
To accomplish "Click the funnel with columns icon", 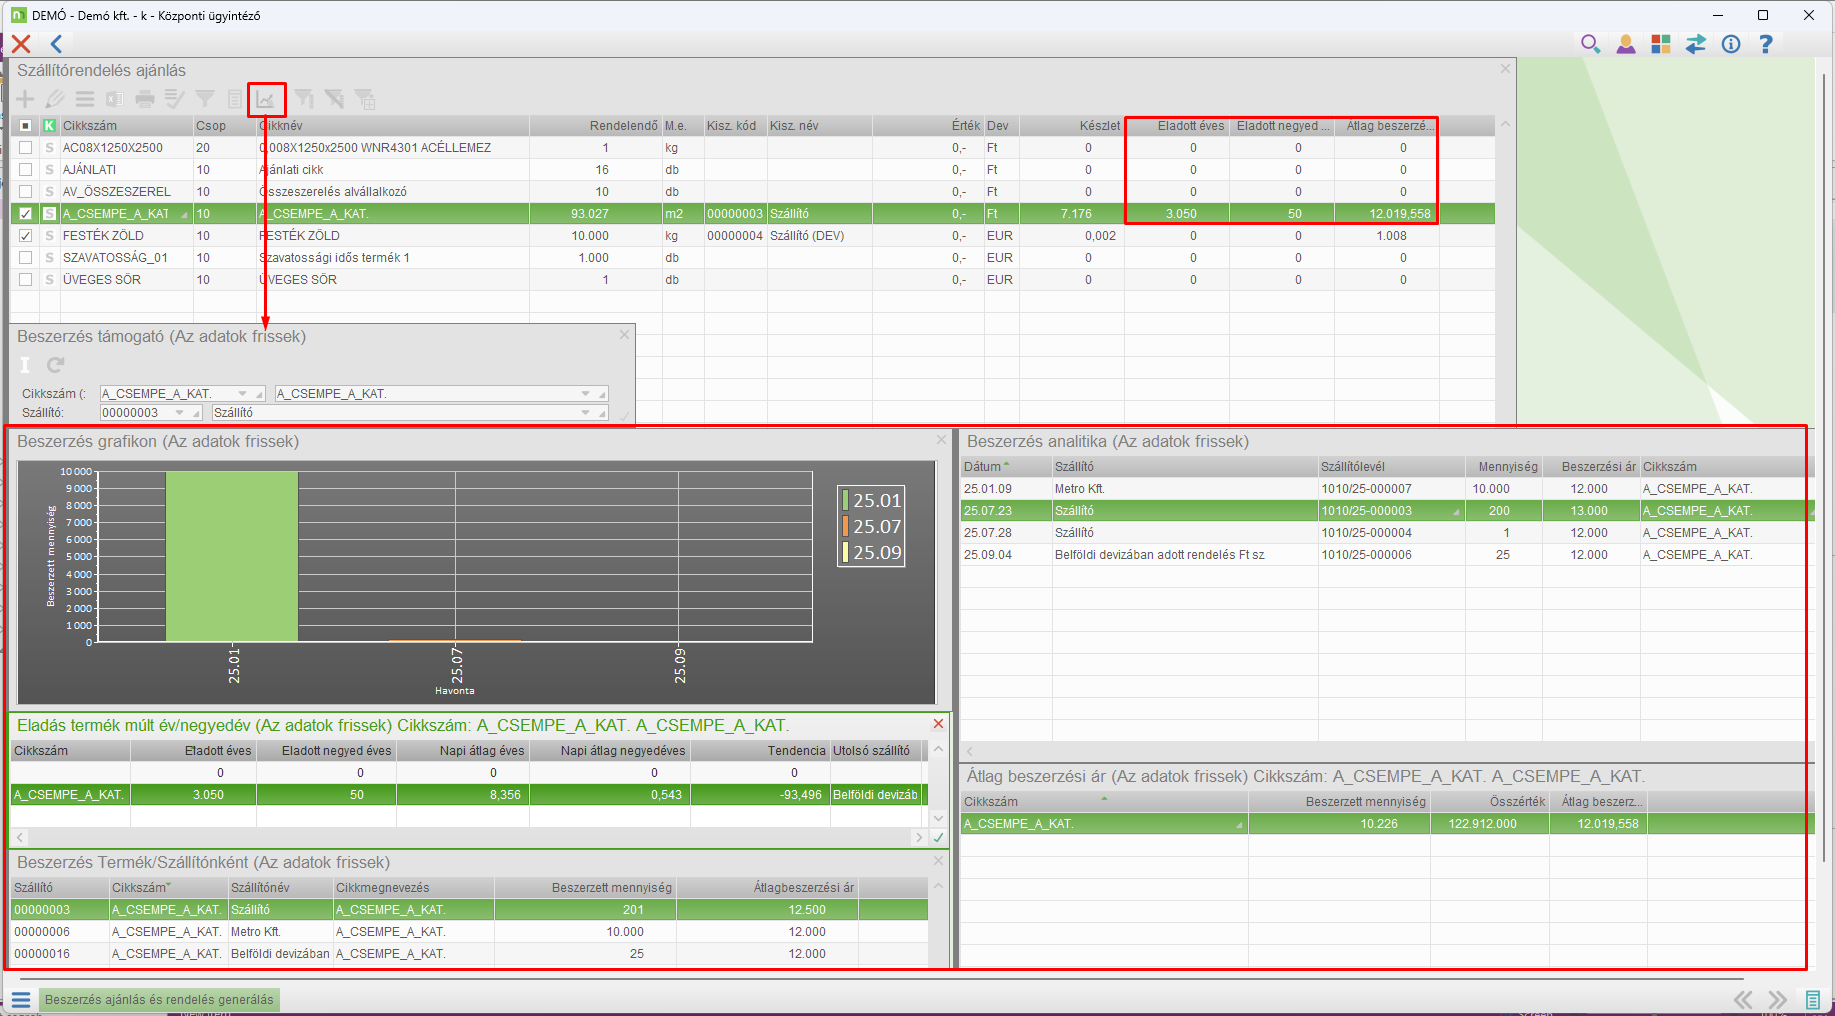I will (303, 99).
